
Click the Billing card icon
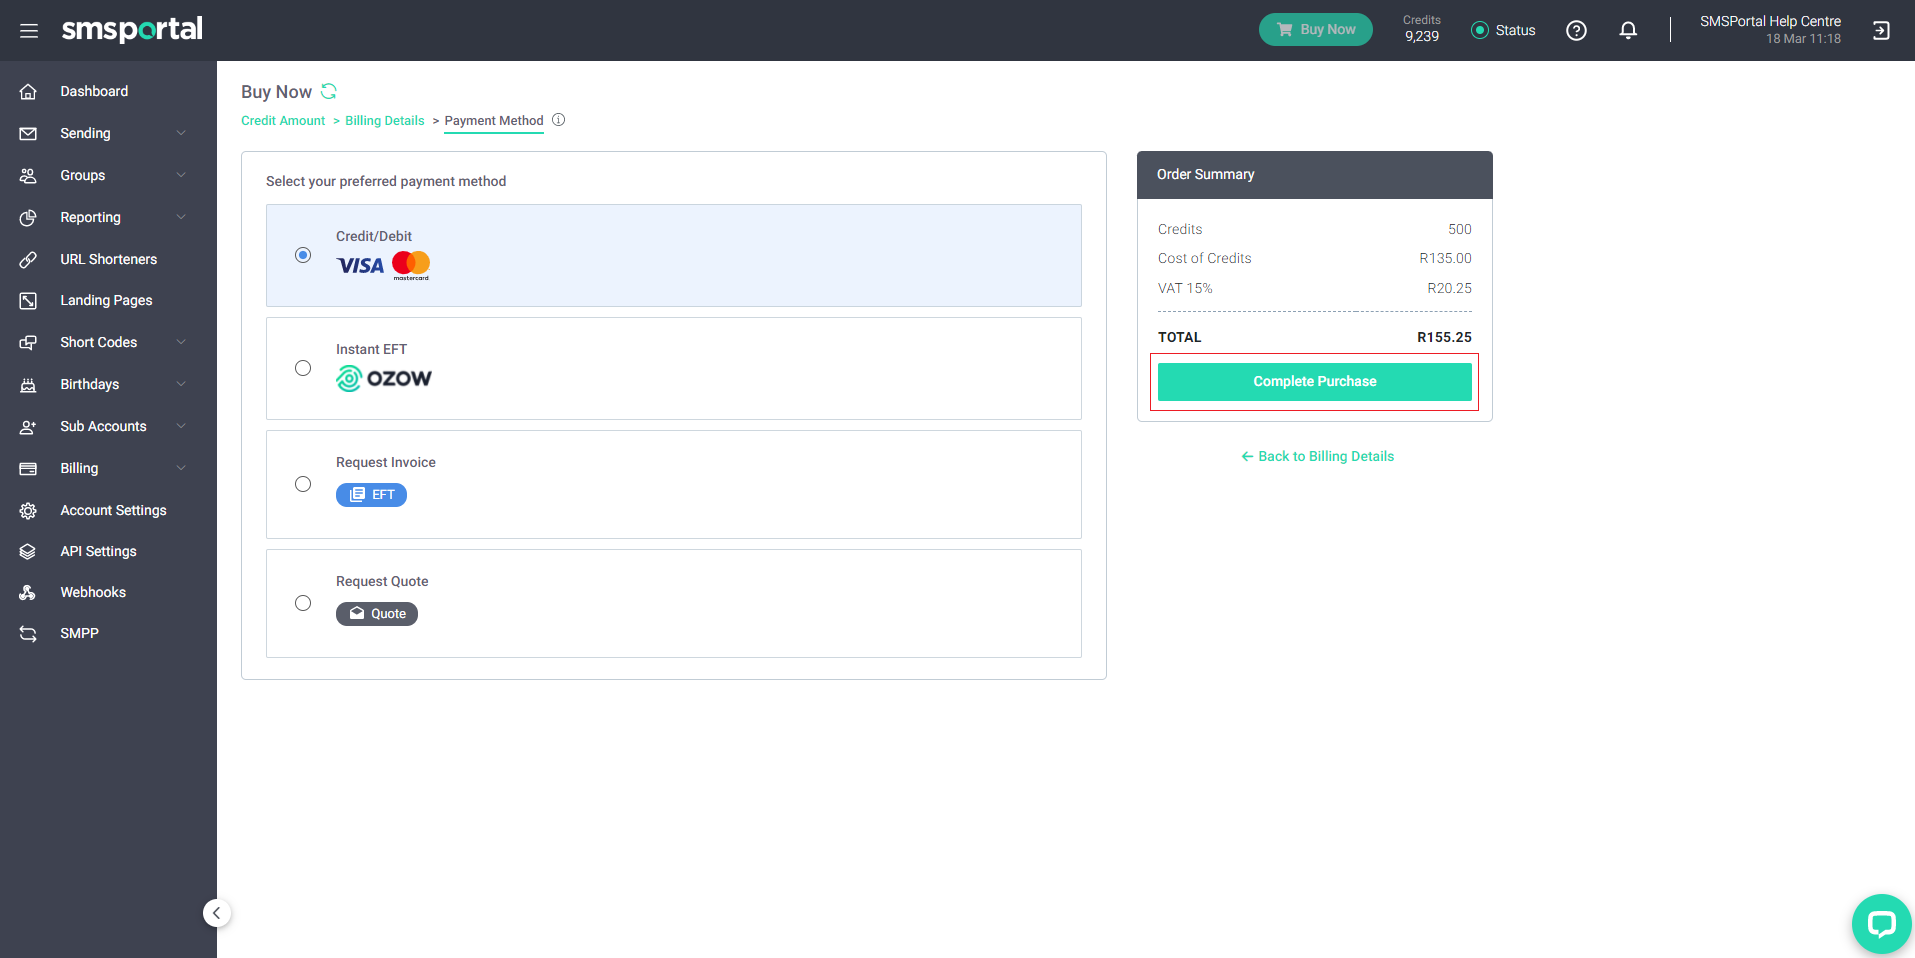coord(28,468)
